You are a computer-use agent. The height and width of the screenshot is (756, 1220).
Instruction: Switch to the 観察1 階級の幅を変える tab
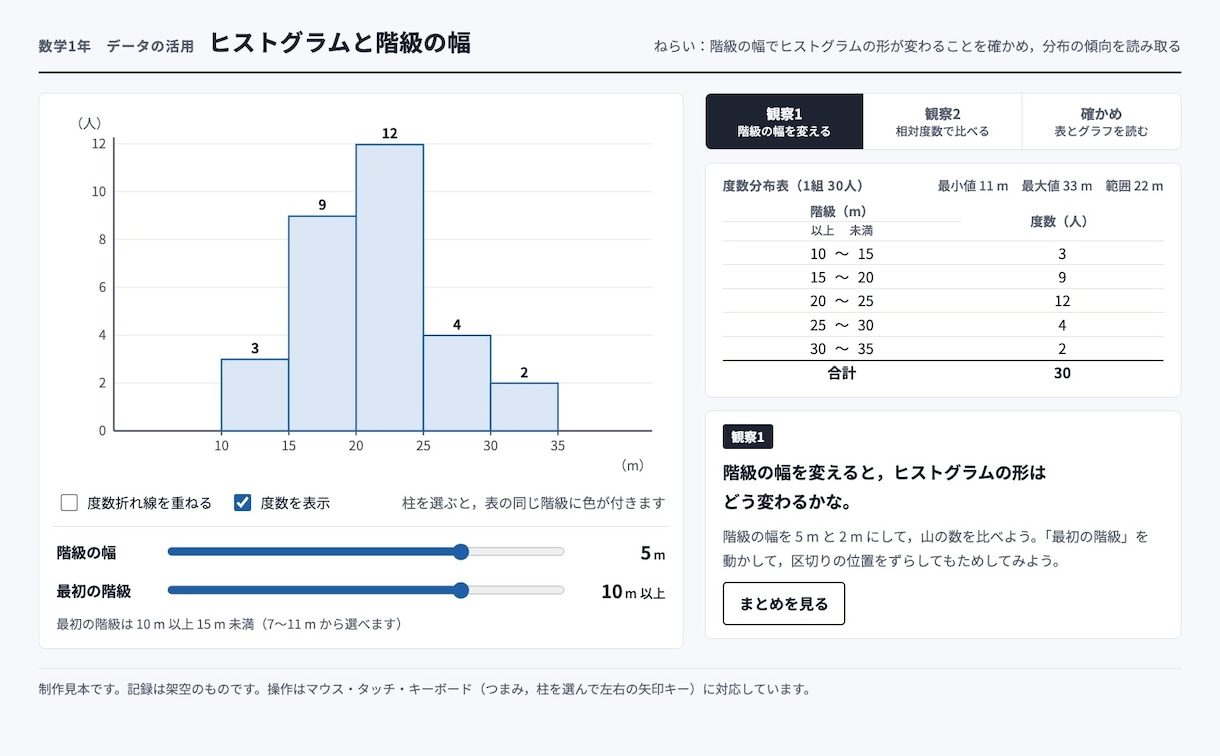(x=784, y=122)
